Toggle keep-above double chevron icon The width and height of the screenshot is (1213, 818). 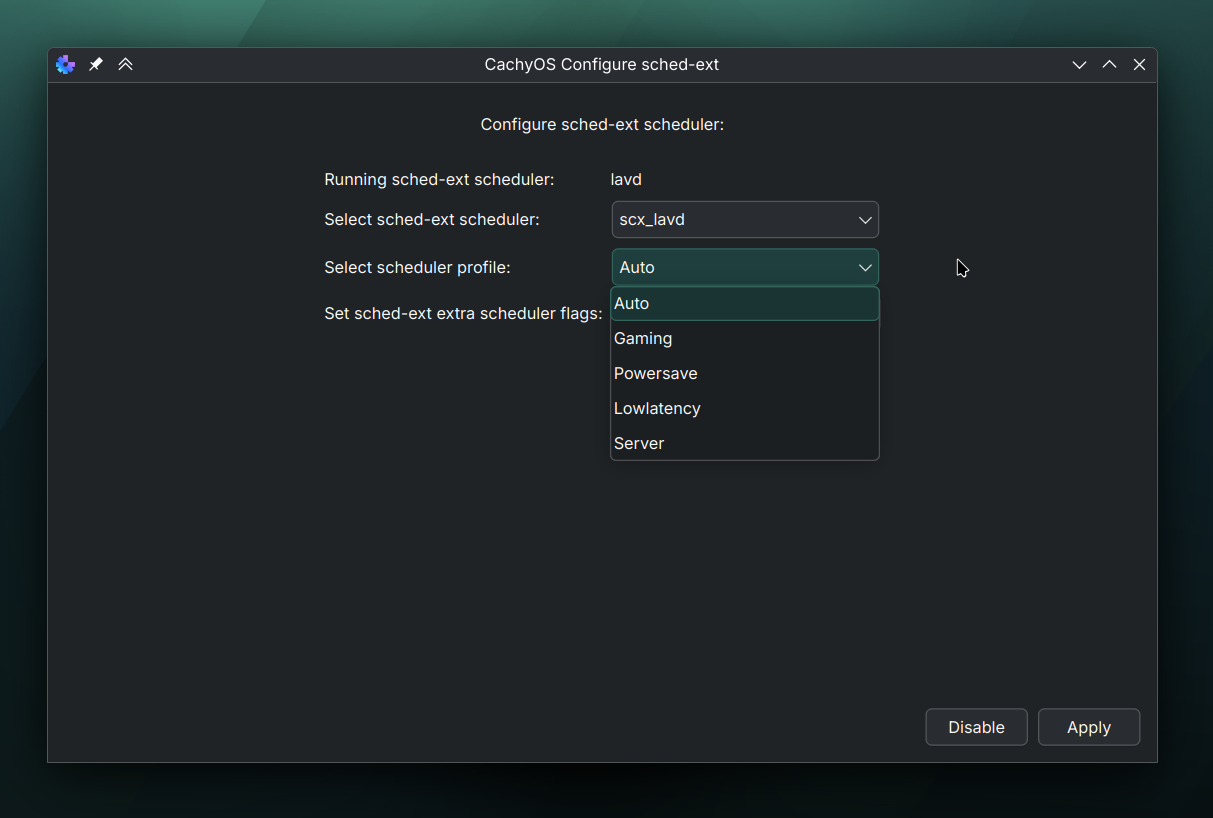[x=125, y=65]
